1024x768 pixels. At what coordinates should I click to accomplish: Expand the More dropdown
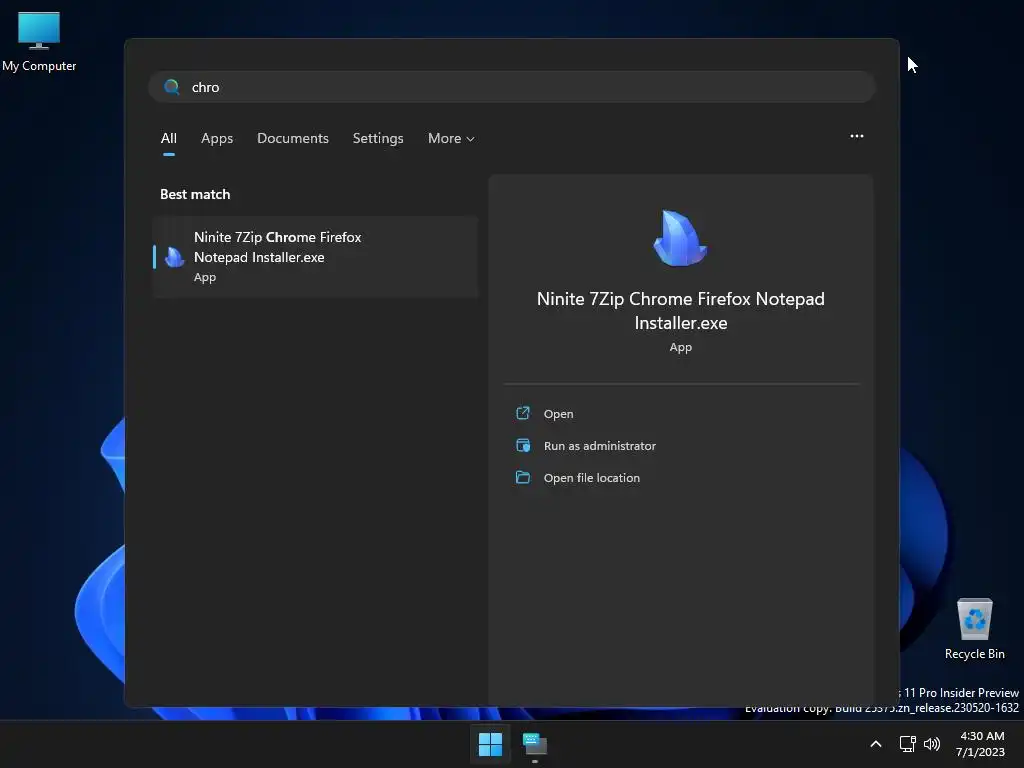click(451, 138)
